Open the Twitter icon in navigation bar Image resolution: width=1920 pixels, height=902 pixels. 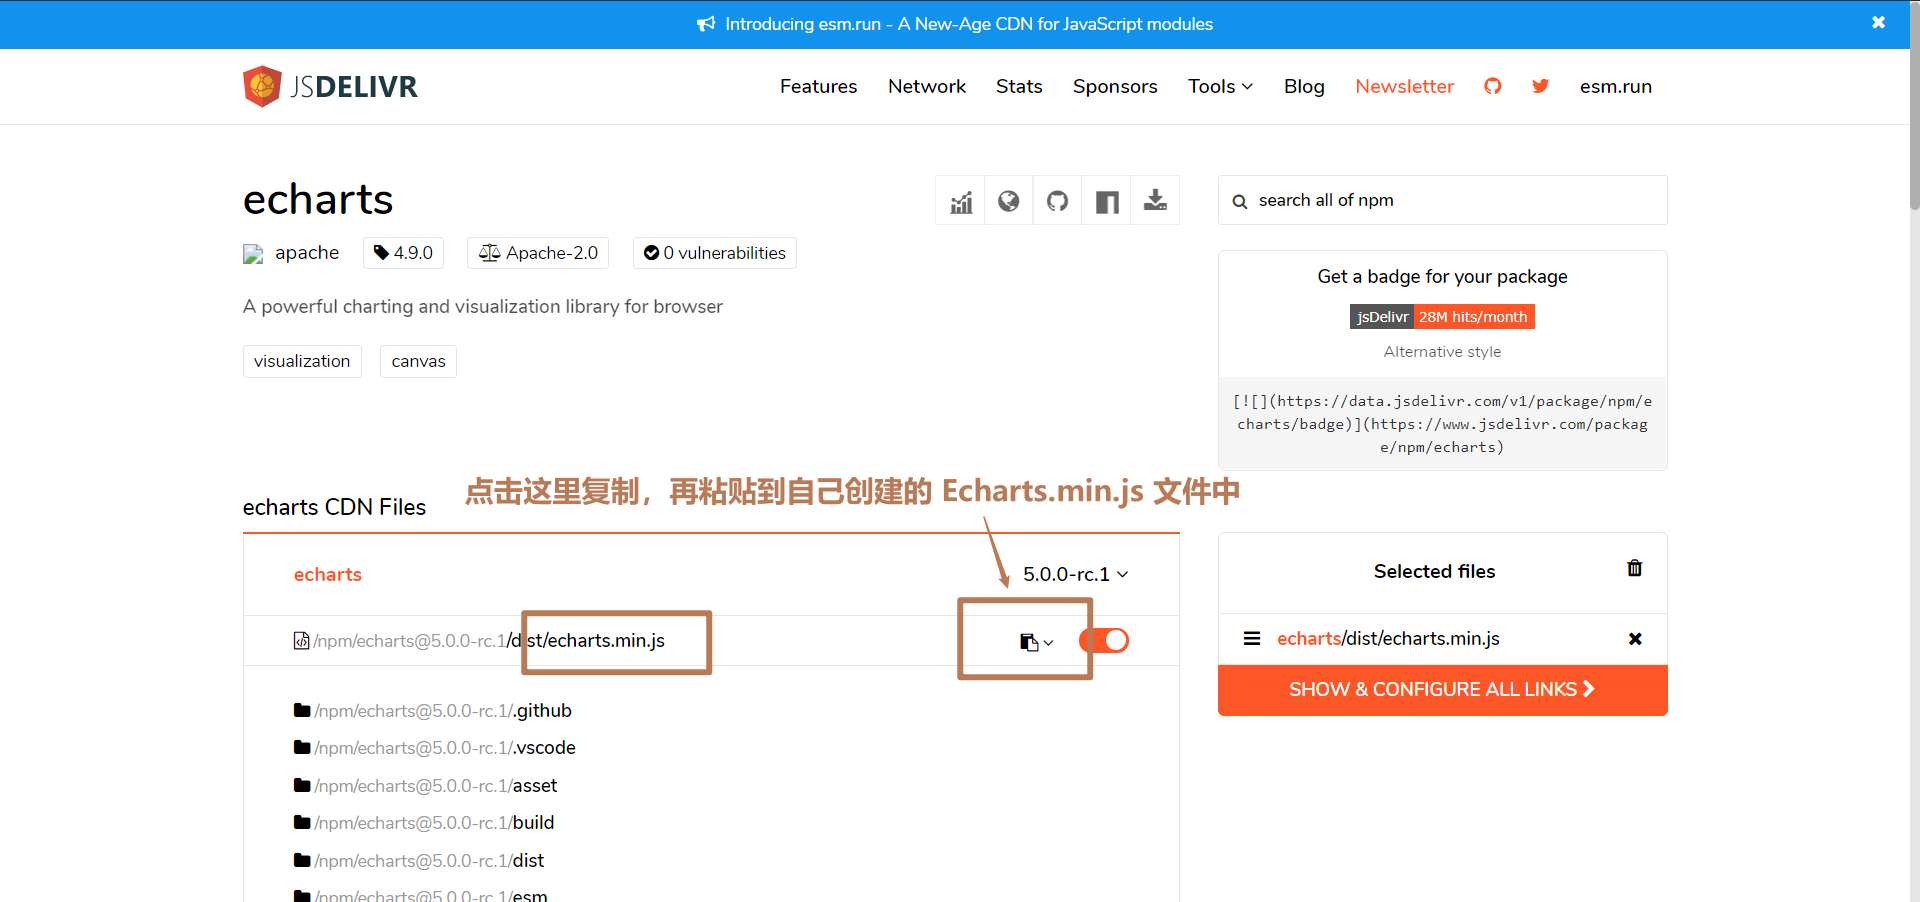pos(1540,86)
